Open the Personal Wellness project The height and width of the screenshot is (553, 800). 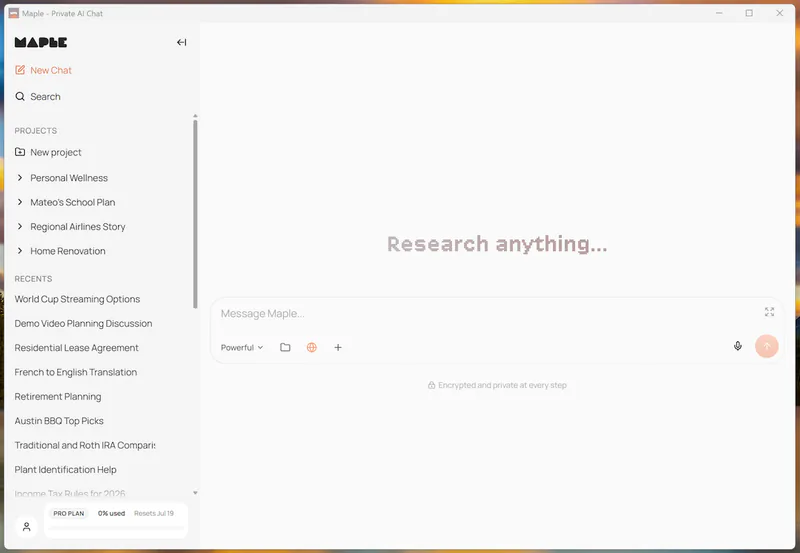69,178
